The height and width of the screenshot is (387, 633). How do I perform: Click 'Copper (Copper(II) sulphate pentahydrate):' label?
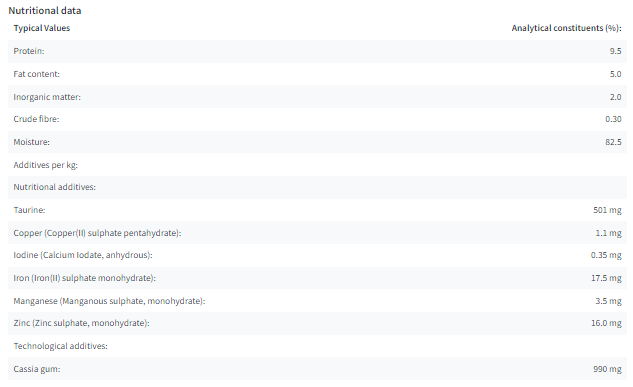click(97, 233)
